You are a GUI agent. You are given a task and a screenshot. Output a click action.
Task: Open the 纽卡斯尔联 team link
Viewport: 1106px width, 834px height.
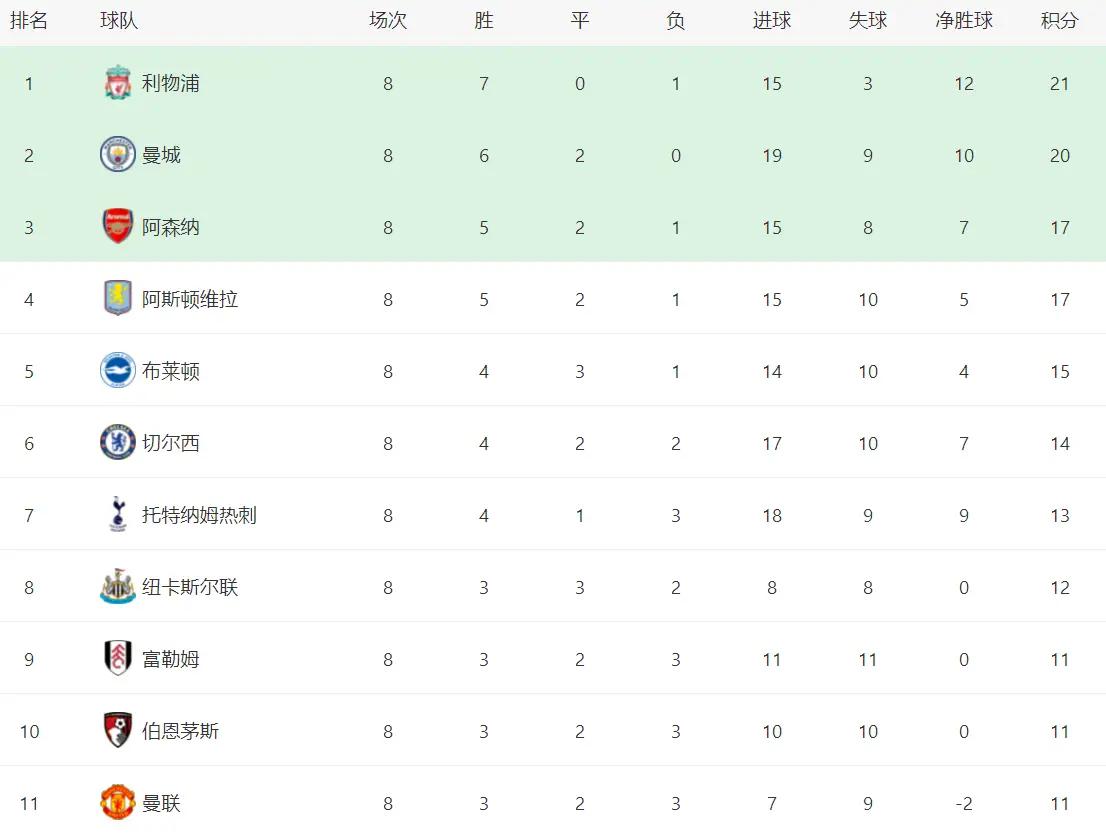(x=190, y=587)
